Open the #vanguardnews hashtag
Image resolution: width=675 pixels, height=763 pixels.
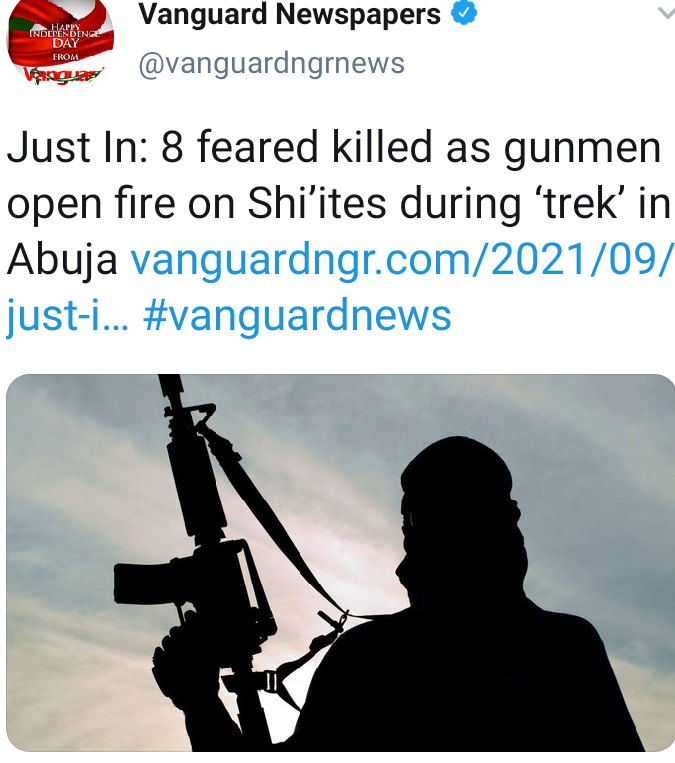pyautogui.click(x=297, y=315)
